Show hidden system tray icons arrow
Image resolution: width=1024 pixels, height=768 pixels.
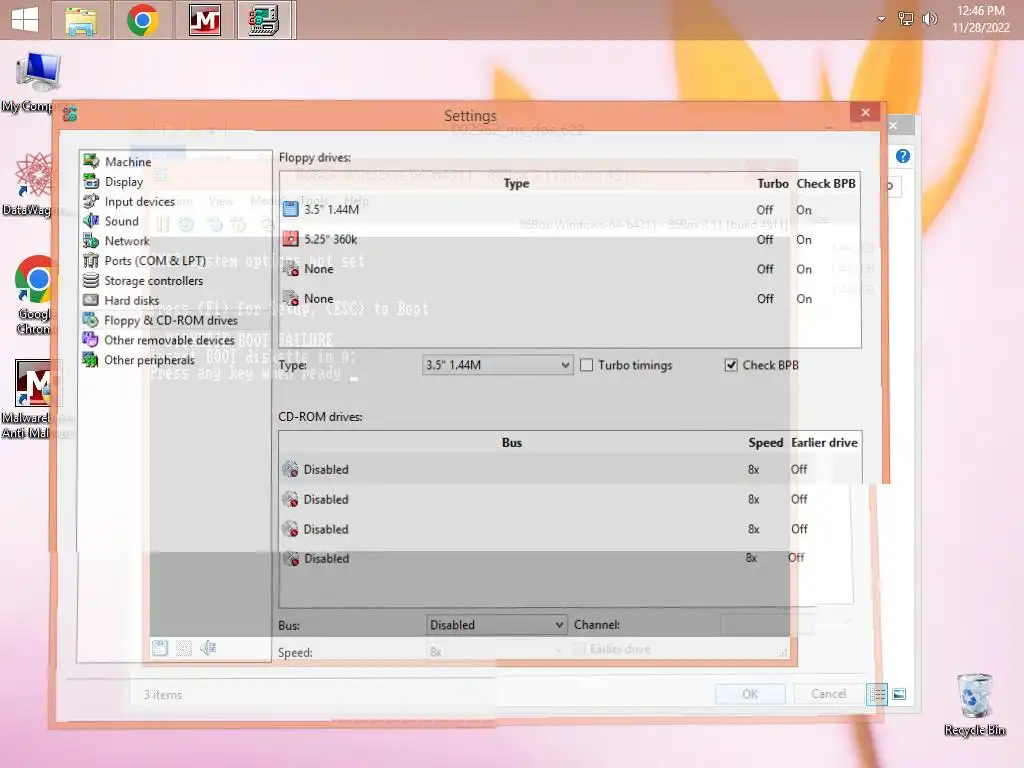click(x=881, y=19)
